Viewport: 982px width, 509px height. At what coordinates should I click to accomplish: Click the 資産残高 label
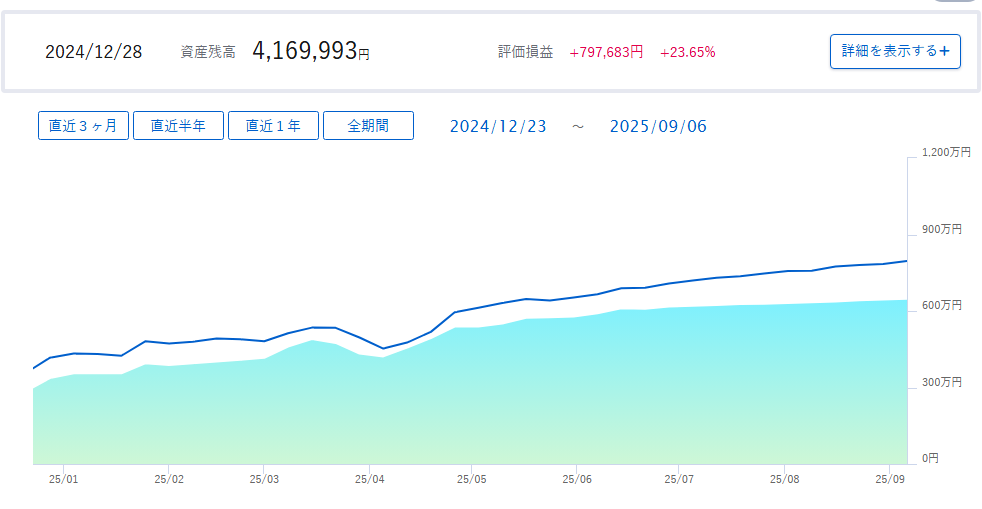(208, 52)
